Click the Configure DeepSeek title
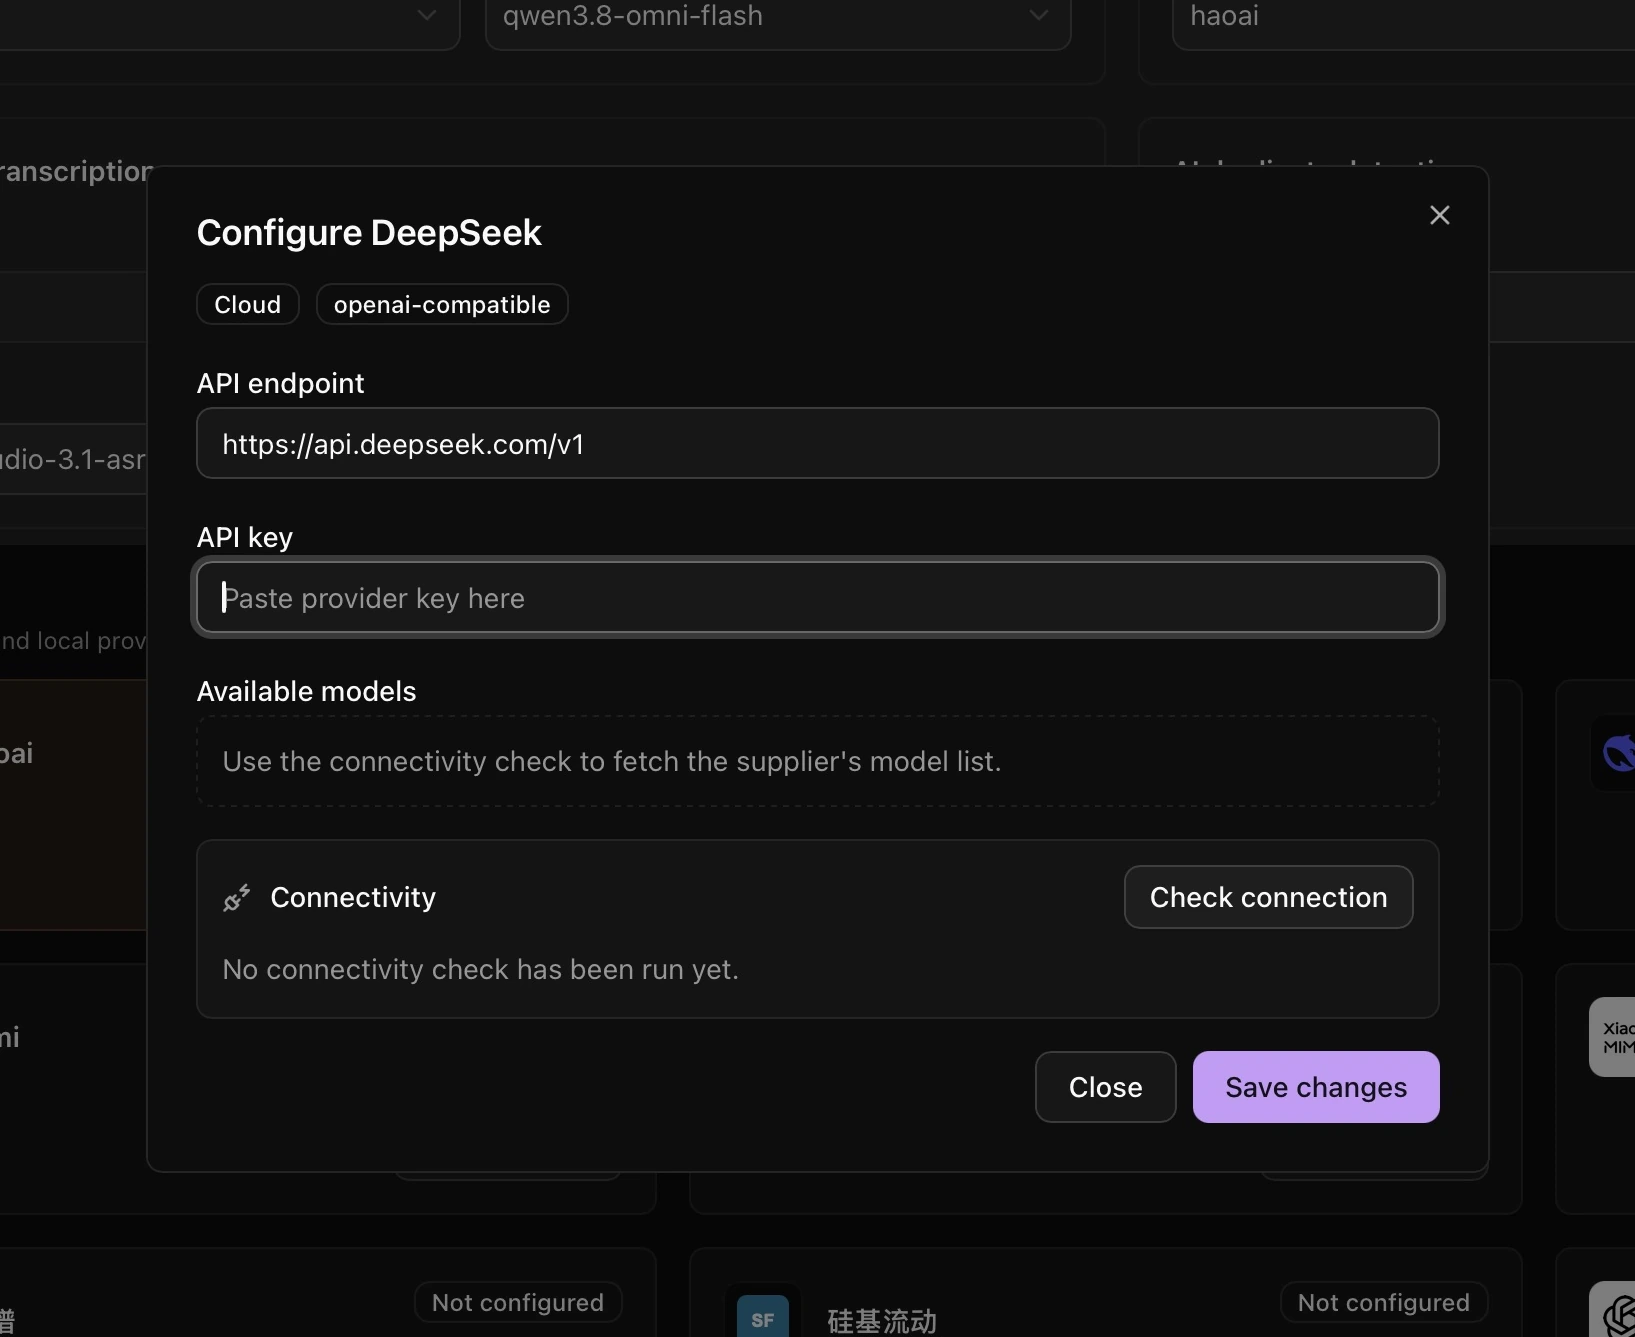The height and width of the screenshot is (1337, 1635). click(369, 232)
